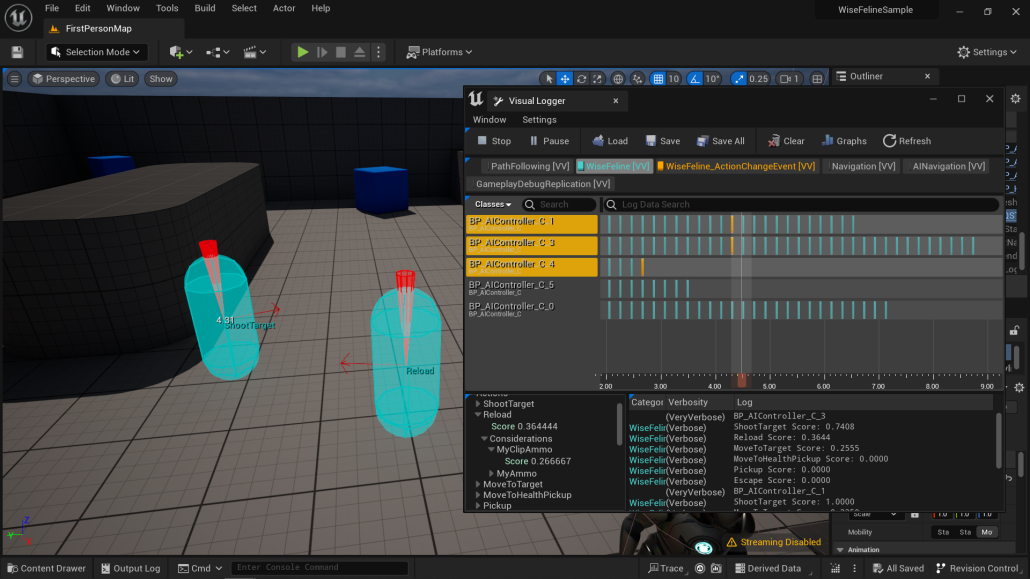
Task: Open the Cinematics clapboard icon
Action: [x=254, y=52]
